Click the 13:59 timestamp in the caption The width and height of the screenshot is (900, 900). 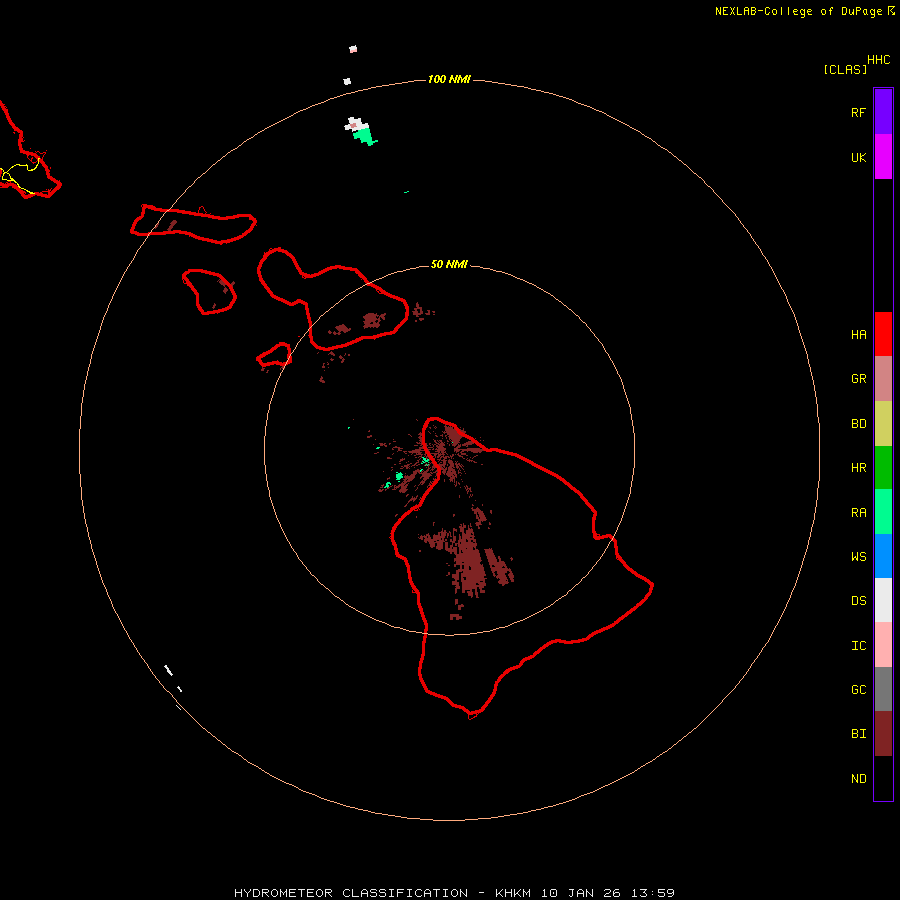[x=653, y=893]
